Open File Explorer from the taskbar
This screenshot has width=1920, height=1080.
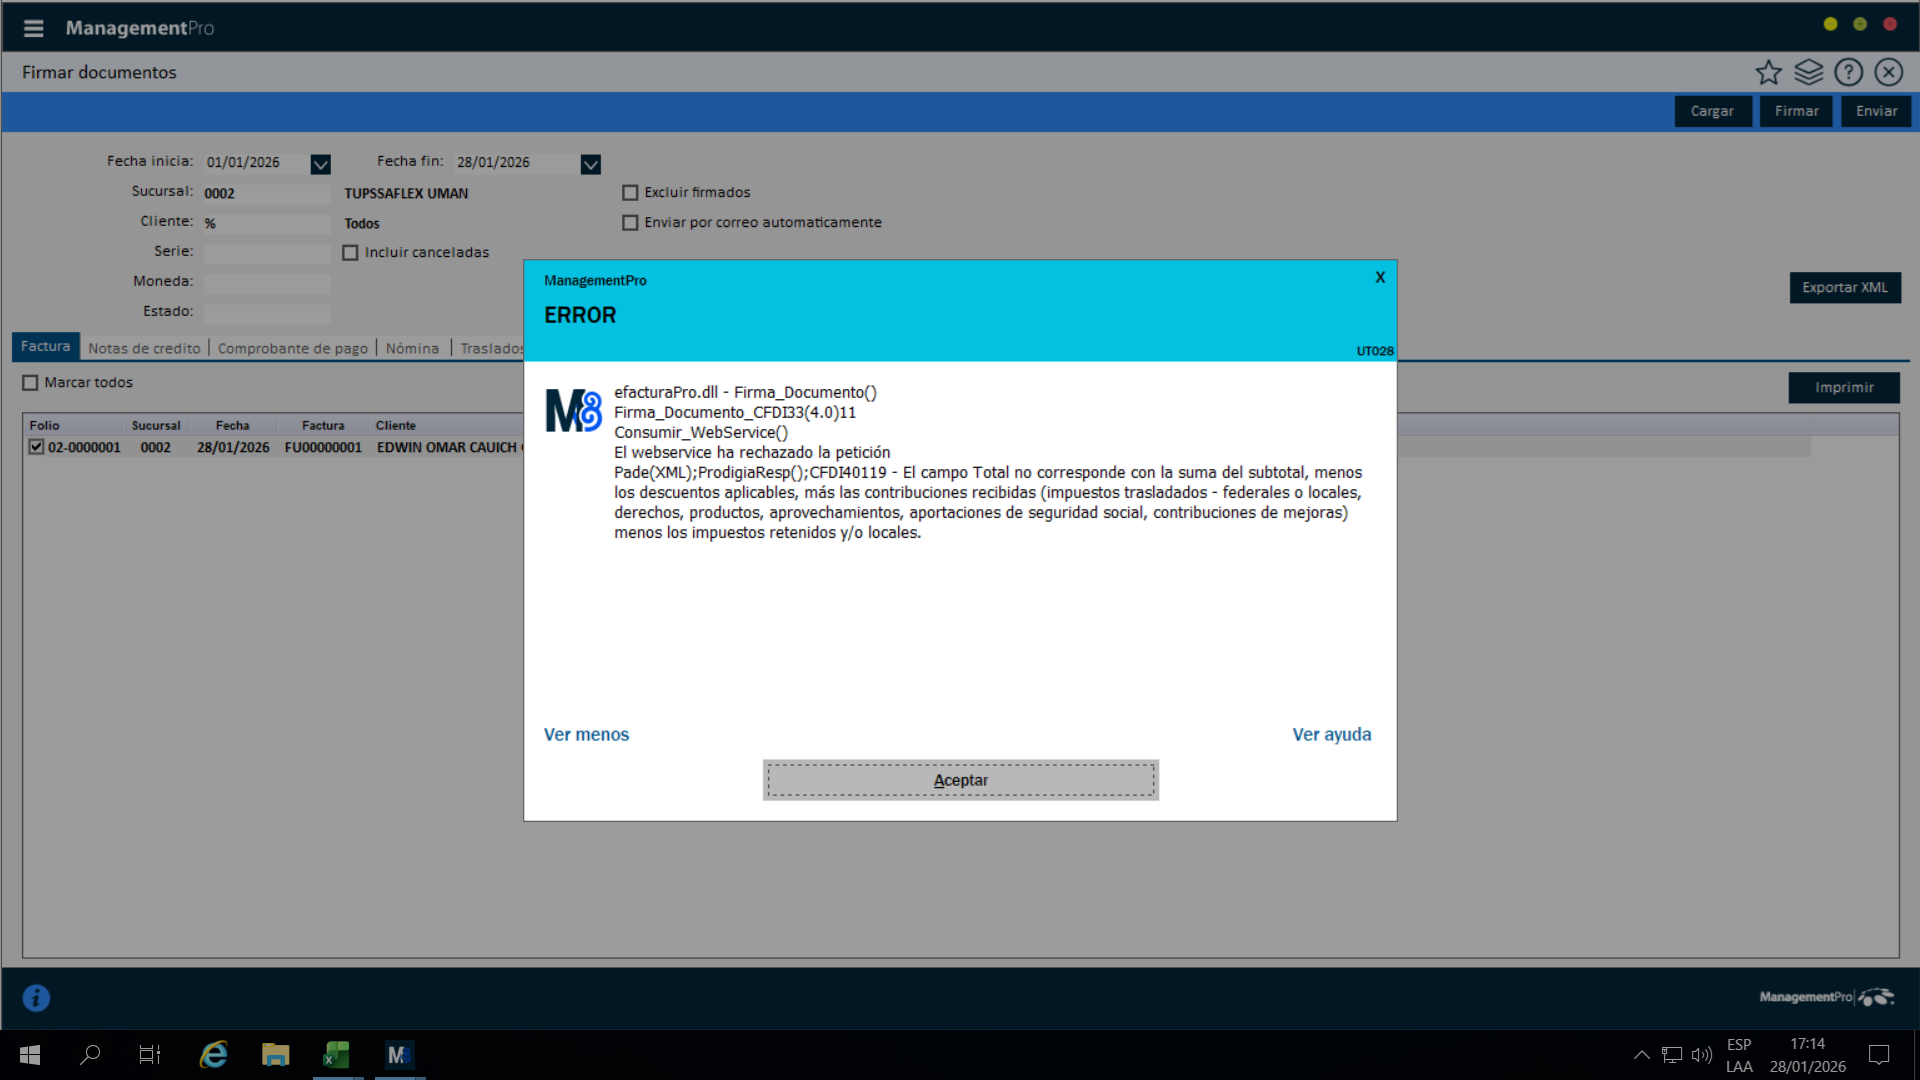point(275,1054)
